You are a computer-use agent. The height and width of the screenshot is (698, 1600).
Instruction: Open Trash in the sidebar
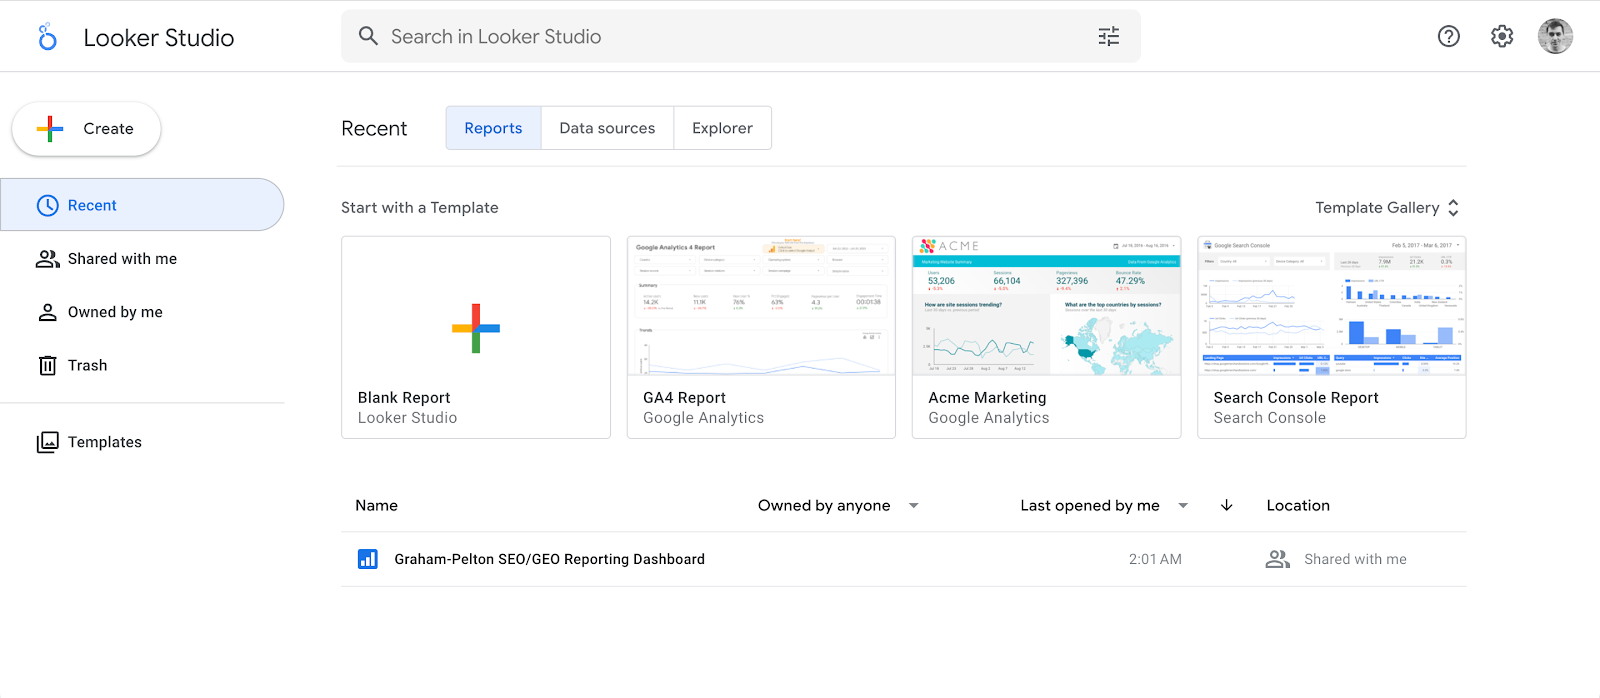pyautogui.click(x=142, y=365)
